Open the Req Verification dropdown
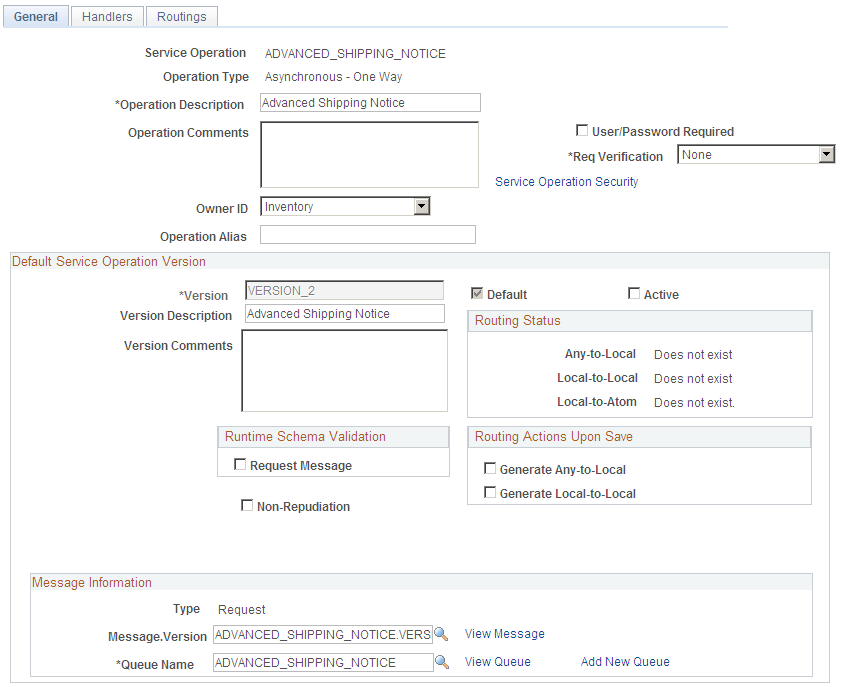This screenshot has height=687, width=845. tap(827, 154)
